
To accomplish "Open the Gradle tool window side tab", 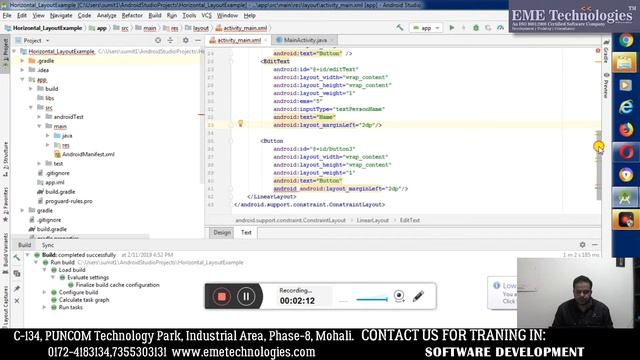I will pyautogui.click(x=606, y=51).
